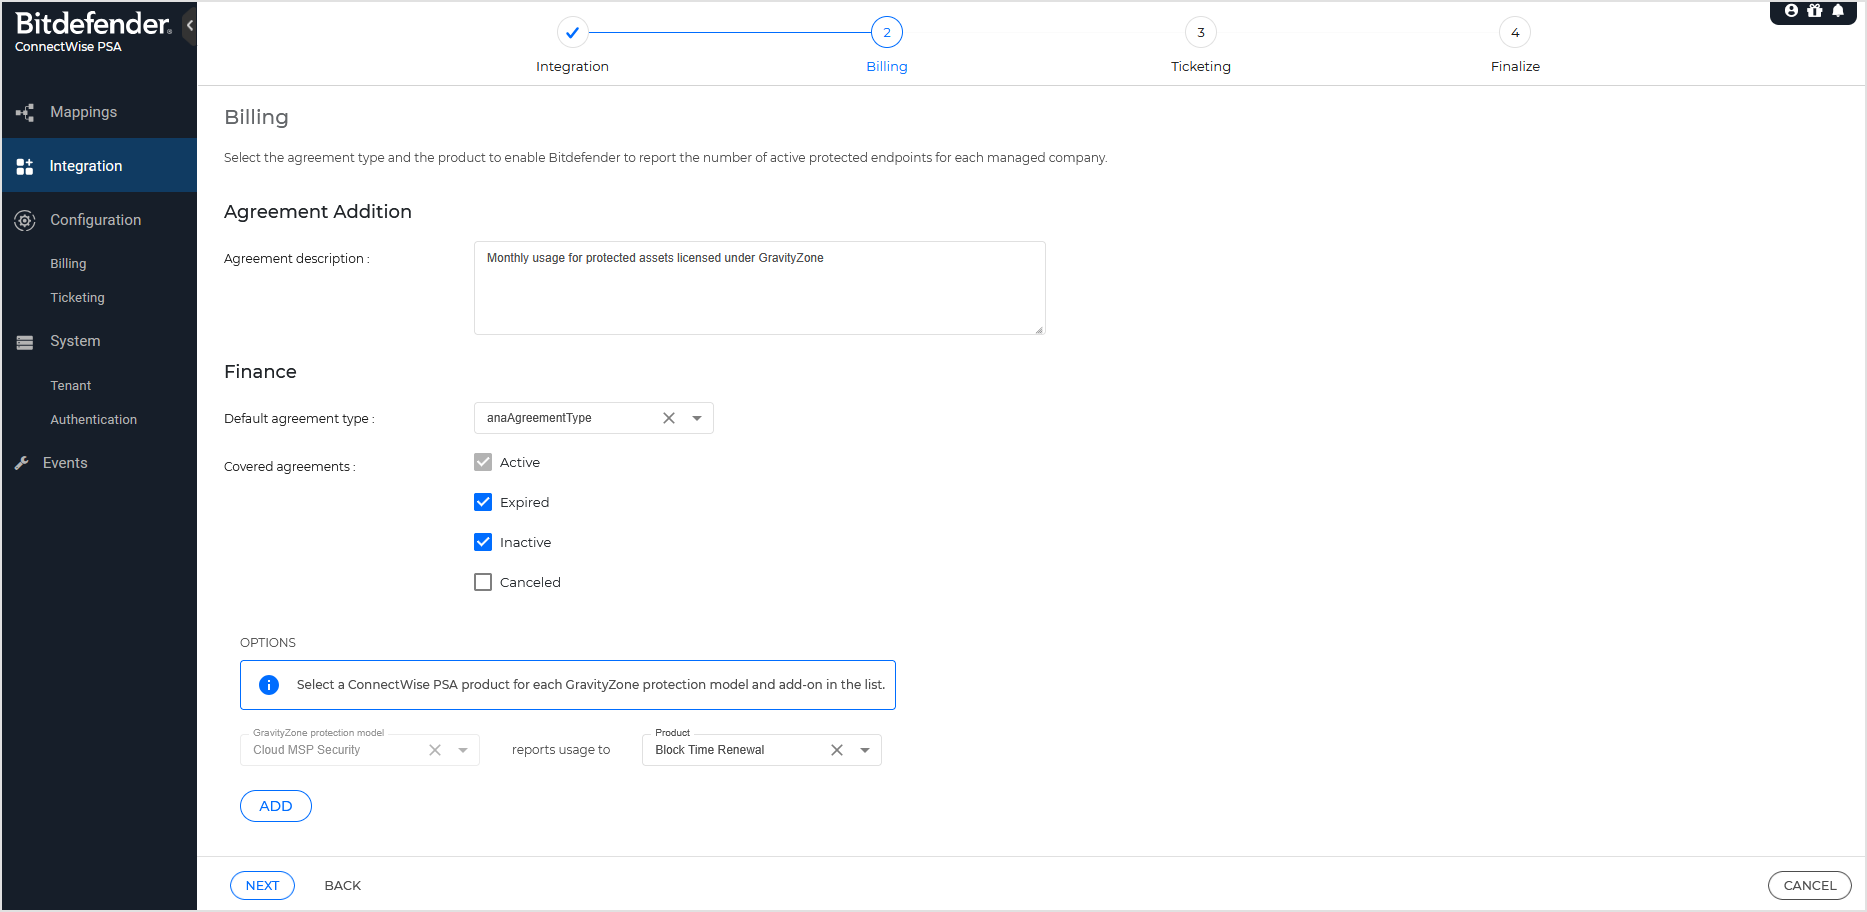The height and width of the screenshot is (912, 1867).
Task: Click the 'reports usage to' text
Action: [x=561, y=750]
